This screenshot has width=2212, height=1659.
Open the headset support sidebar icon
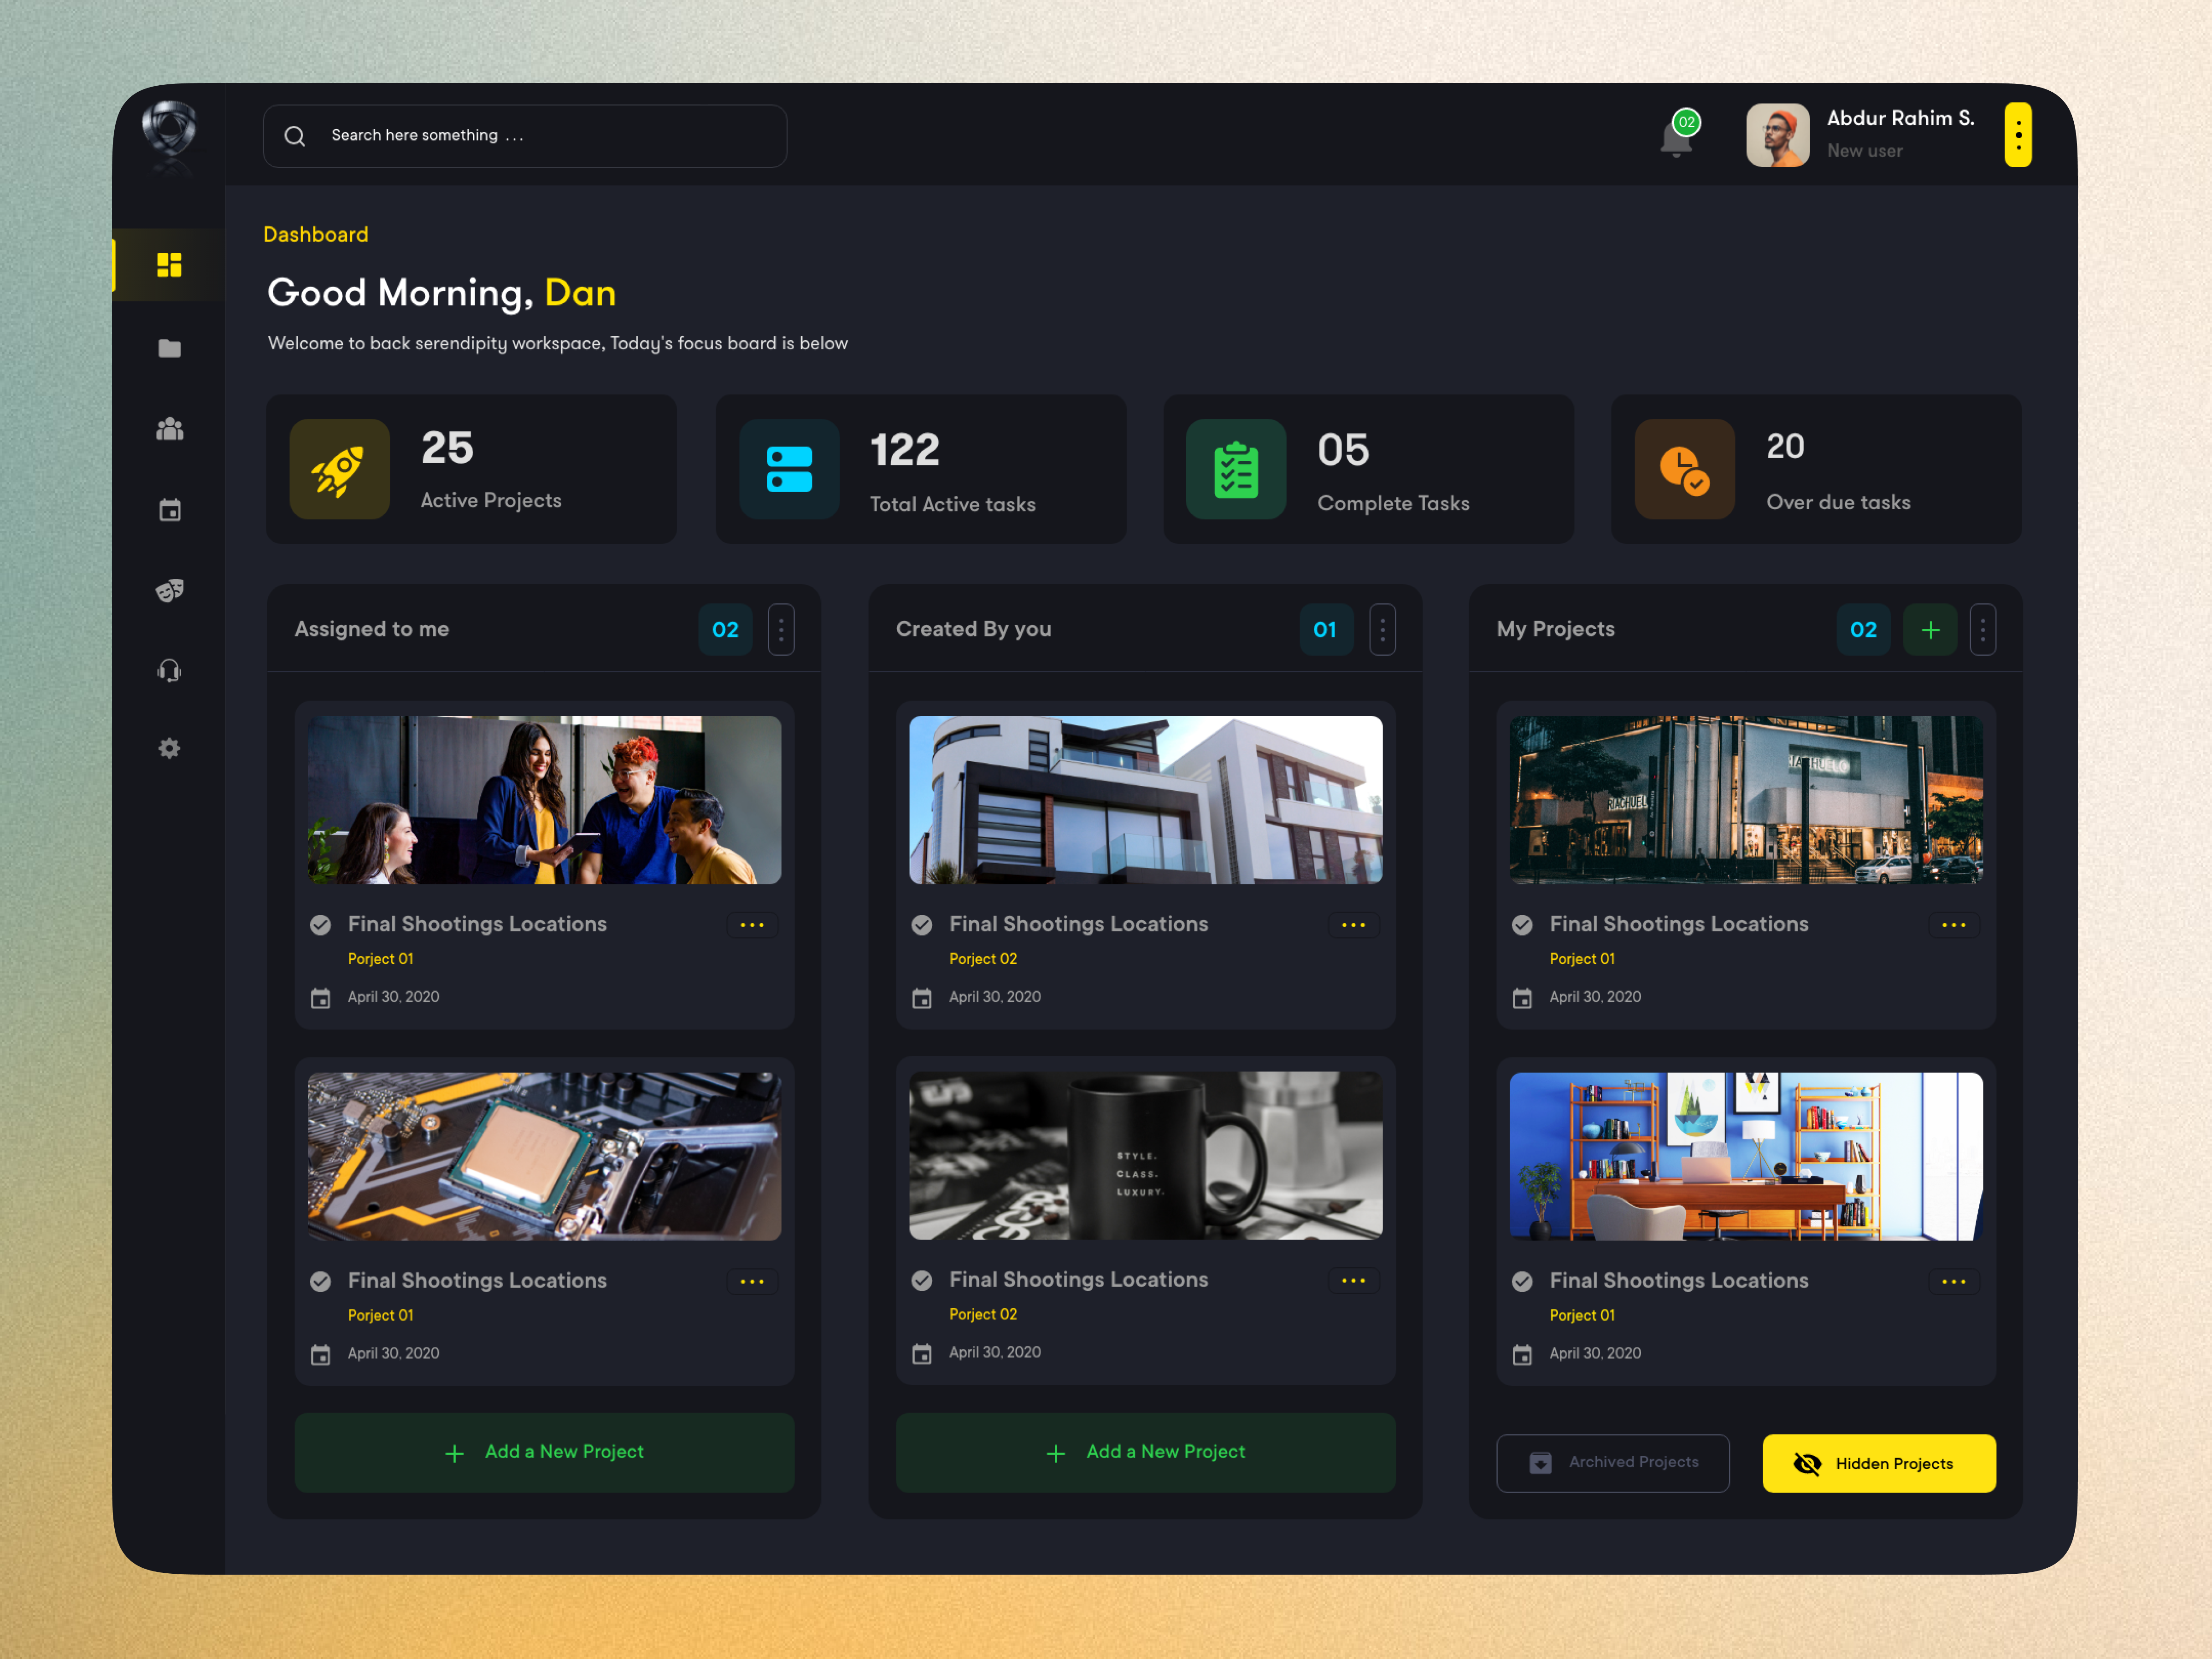pyautogui.click(x=169, y=670)
